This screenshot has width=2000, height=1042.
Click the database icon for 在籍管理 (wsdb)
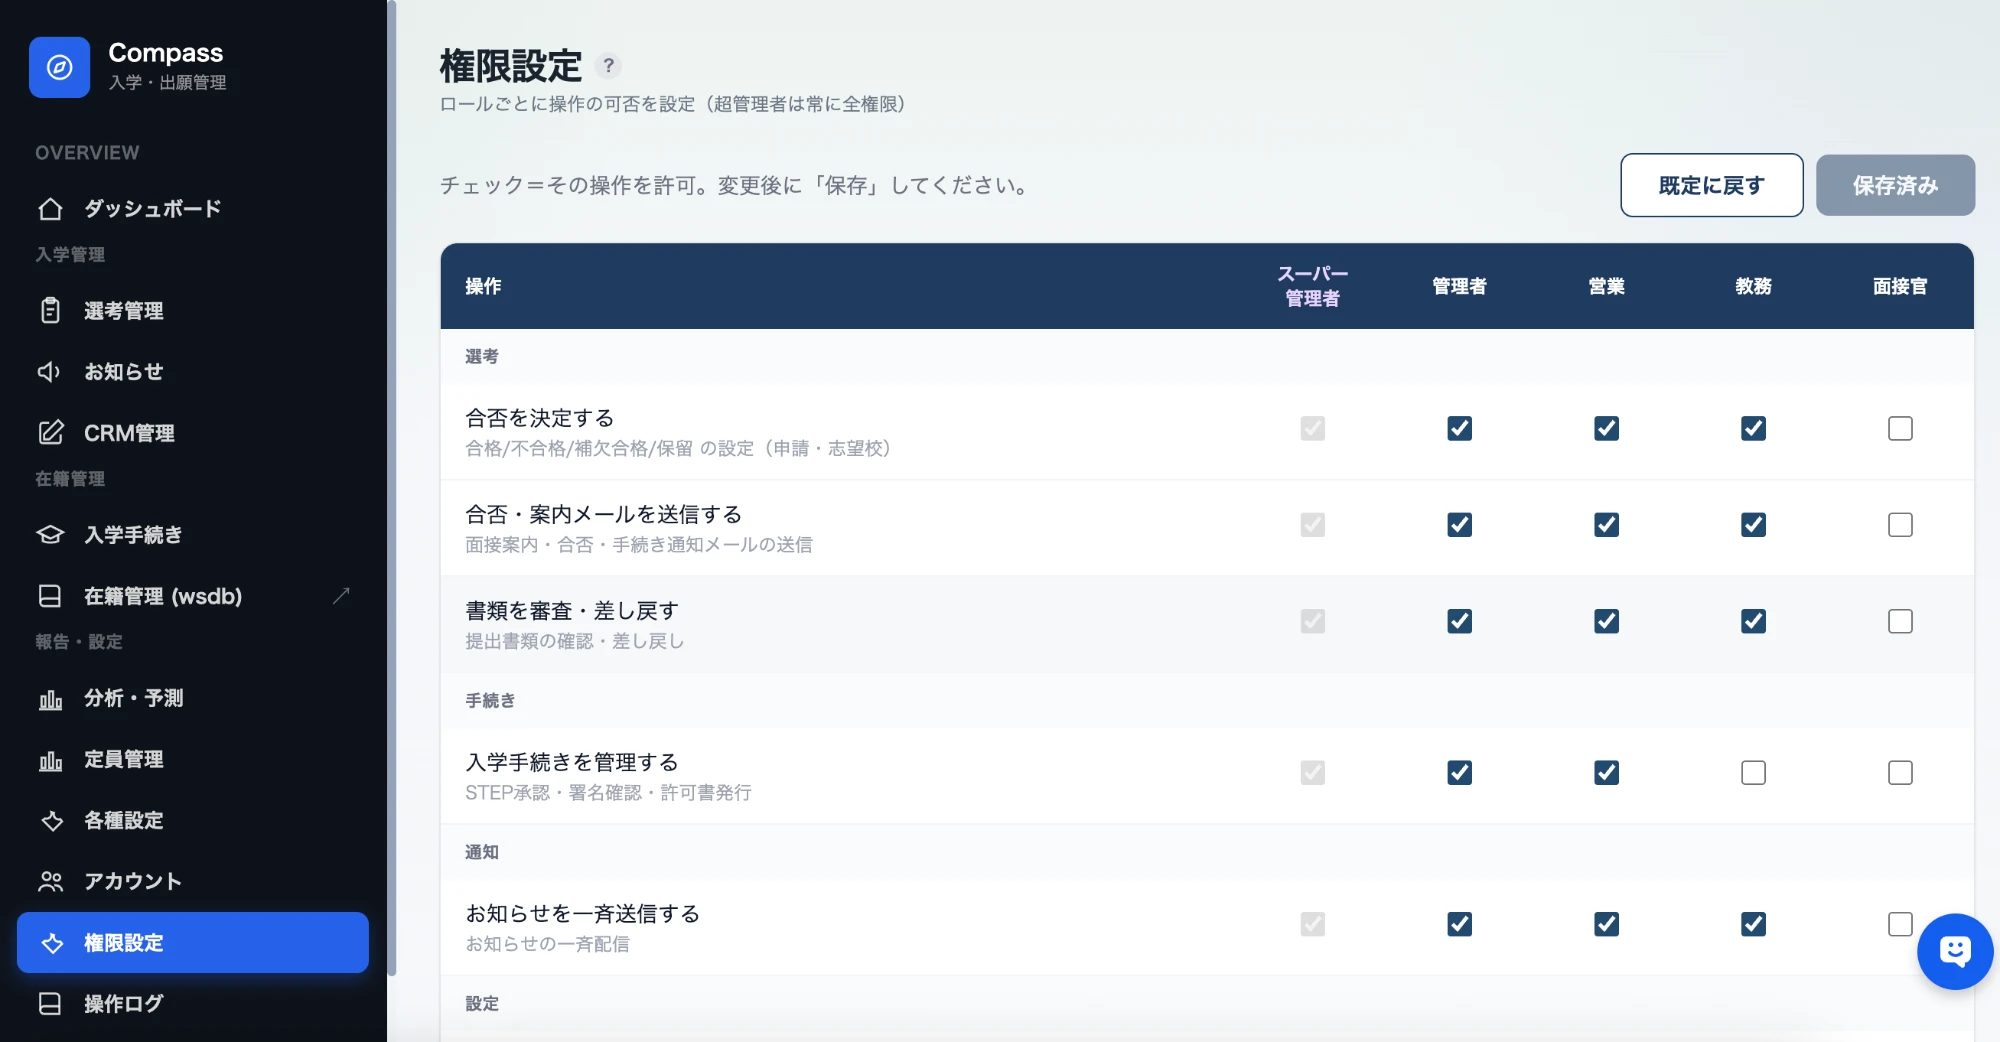point(50,596)
